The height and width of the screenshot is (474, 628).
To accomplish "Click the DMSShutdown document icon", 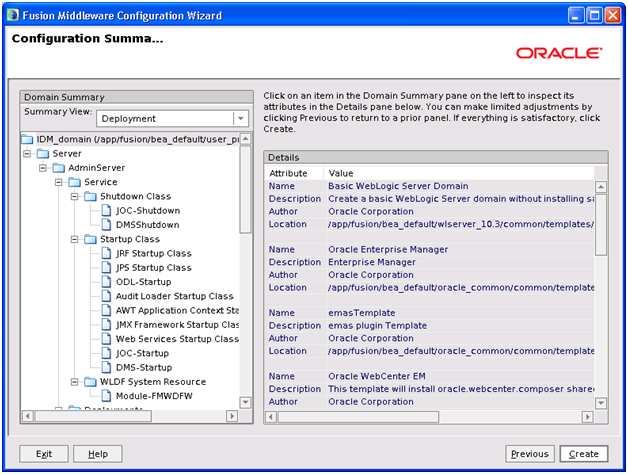I will click(x=106, y=225).
